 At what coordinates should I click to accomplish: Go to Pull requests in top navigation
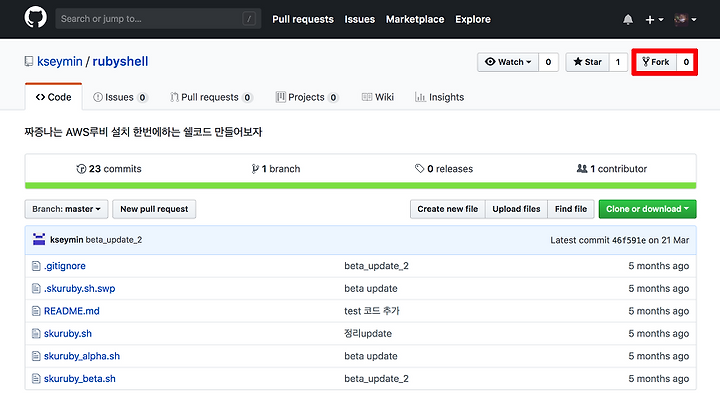click(x=303, y=19)
